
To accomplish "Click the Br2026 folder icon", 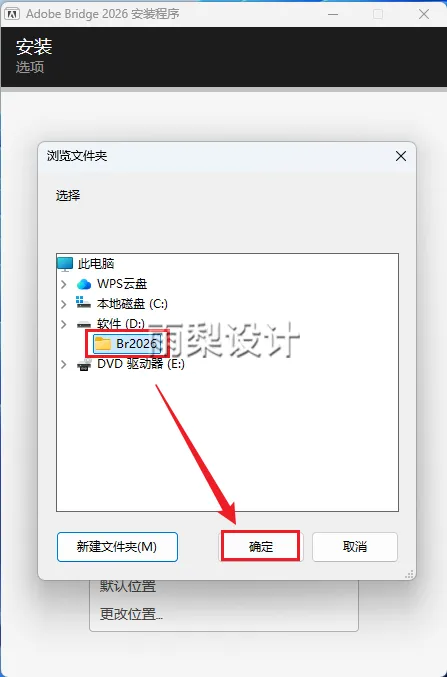I will (103, 344).
